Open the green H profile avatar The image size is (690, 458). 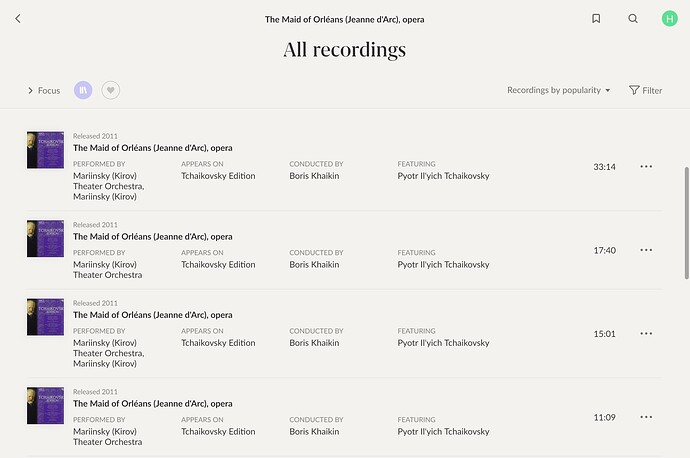click(x=669, y=18)
